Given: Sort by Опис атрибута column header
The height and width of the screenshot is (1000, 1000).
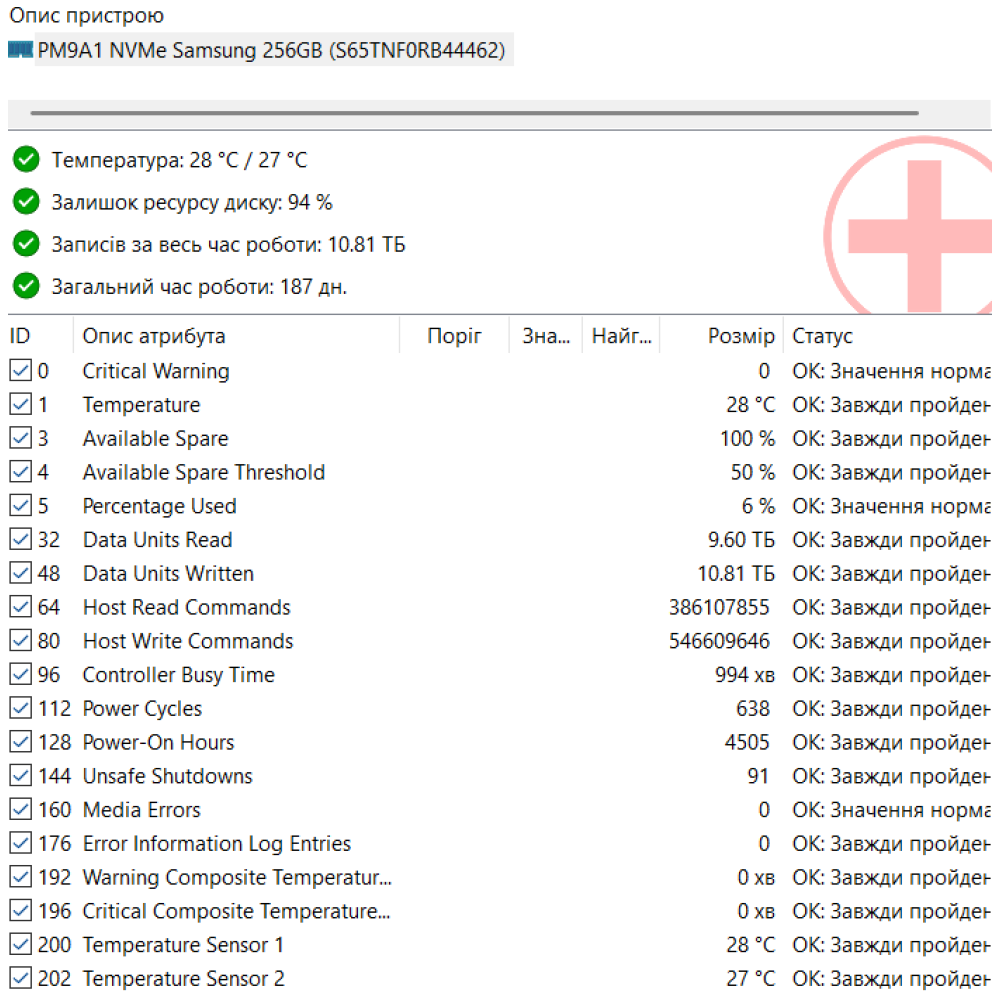Looking at the screenshot, I should click(154, 337).
